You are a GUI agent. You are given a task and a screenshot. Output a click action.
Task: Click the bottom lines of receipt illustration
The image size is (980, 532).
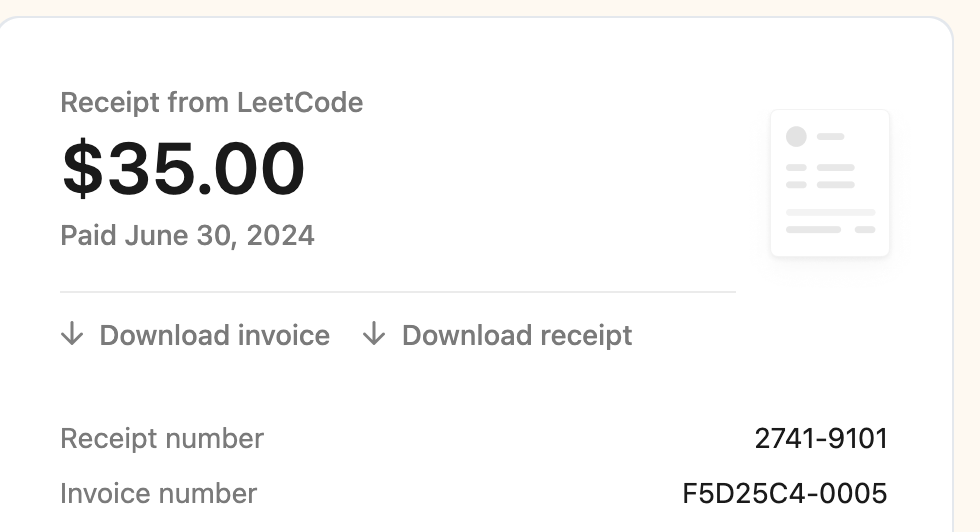click(830, 221)
